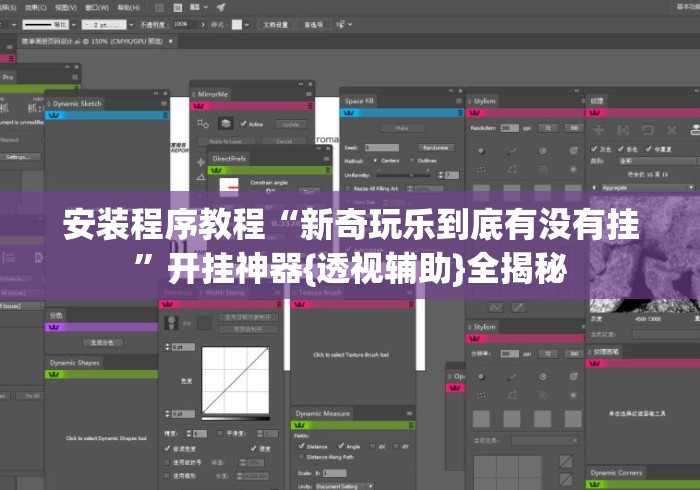This screenshot has height=490, width=700.
Task: Select the Outlines method radio button
Action: [411, 160]
